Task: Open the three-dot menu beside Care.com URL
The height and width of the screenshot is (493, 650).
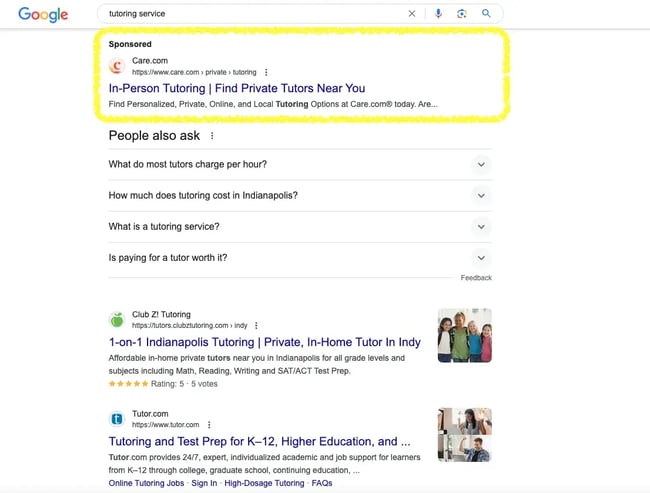Action: [x=266, y=72]
